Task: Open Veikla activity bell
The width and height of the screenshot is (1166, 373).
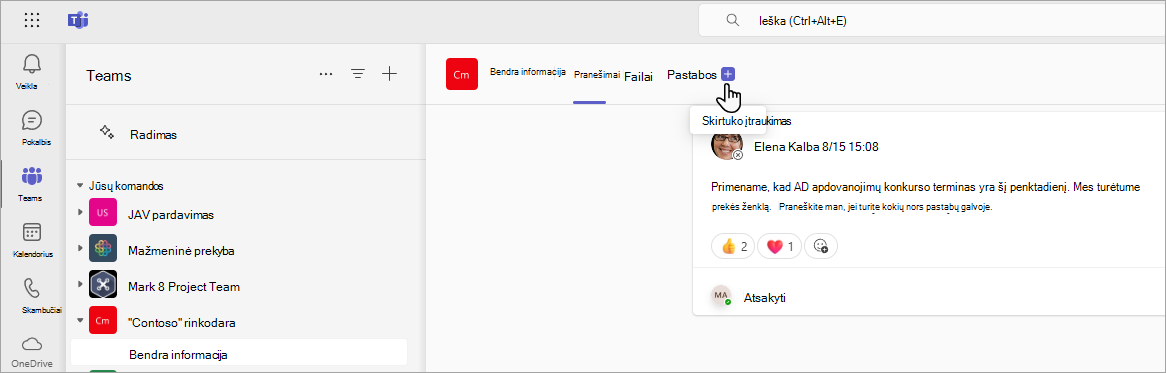Action: click(x=31, y=71)
